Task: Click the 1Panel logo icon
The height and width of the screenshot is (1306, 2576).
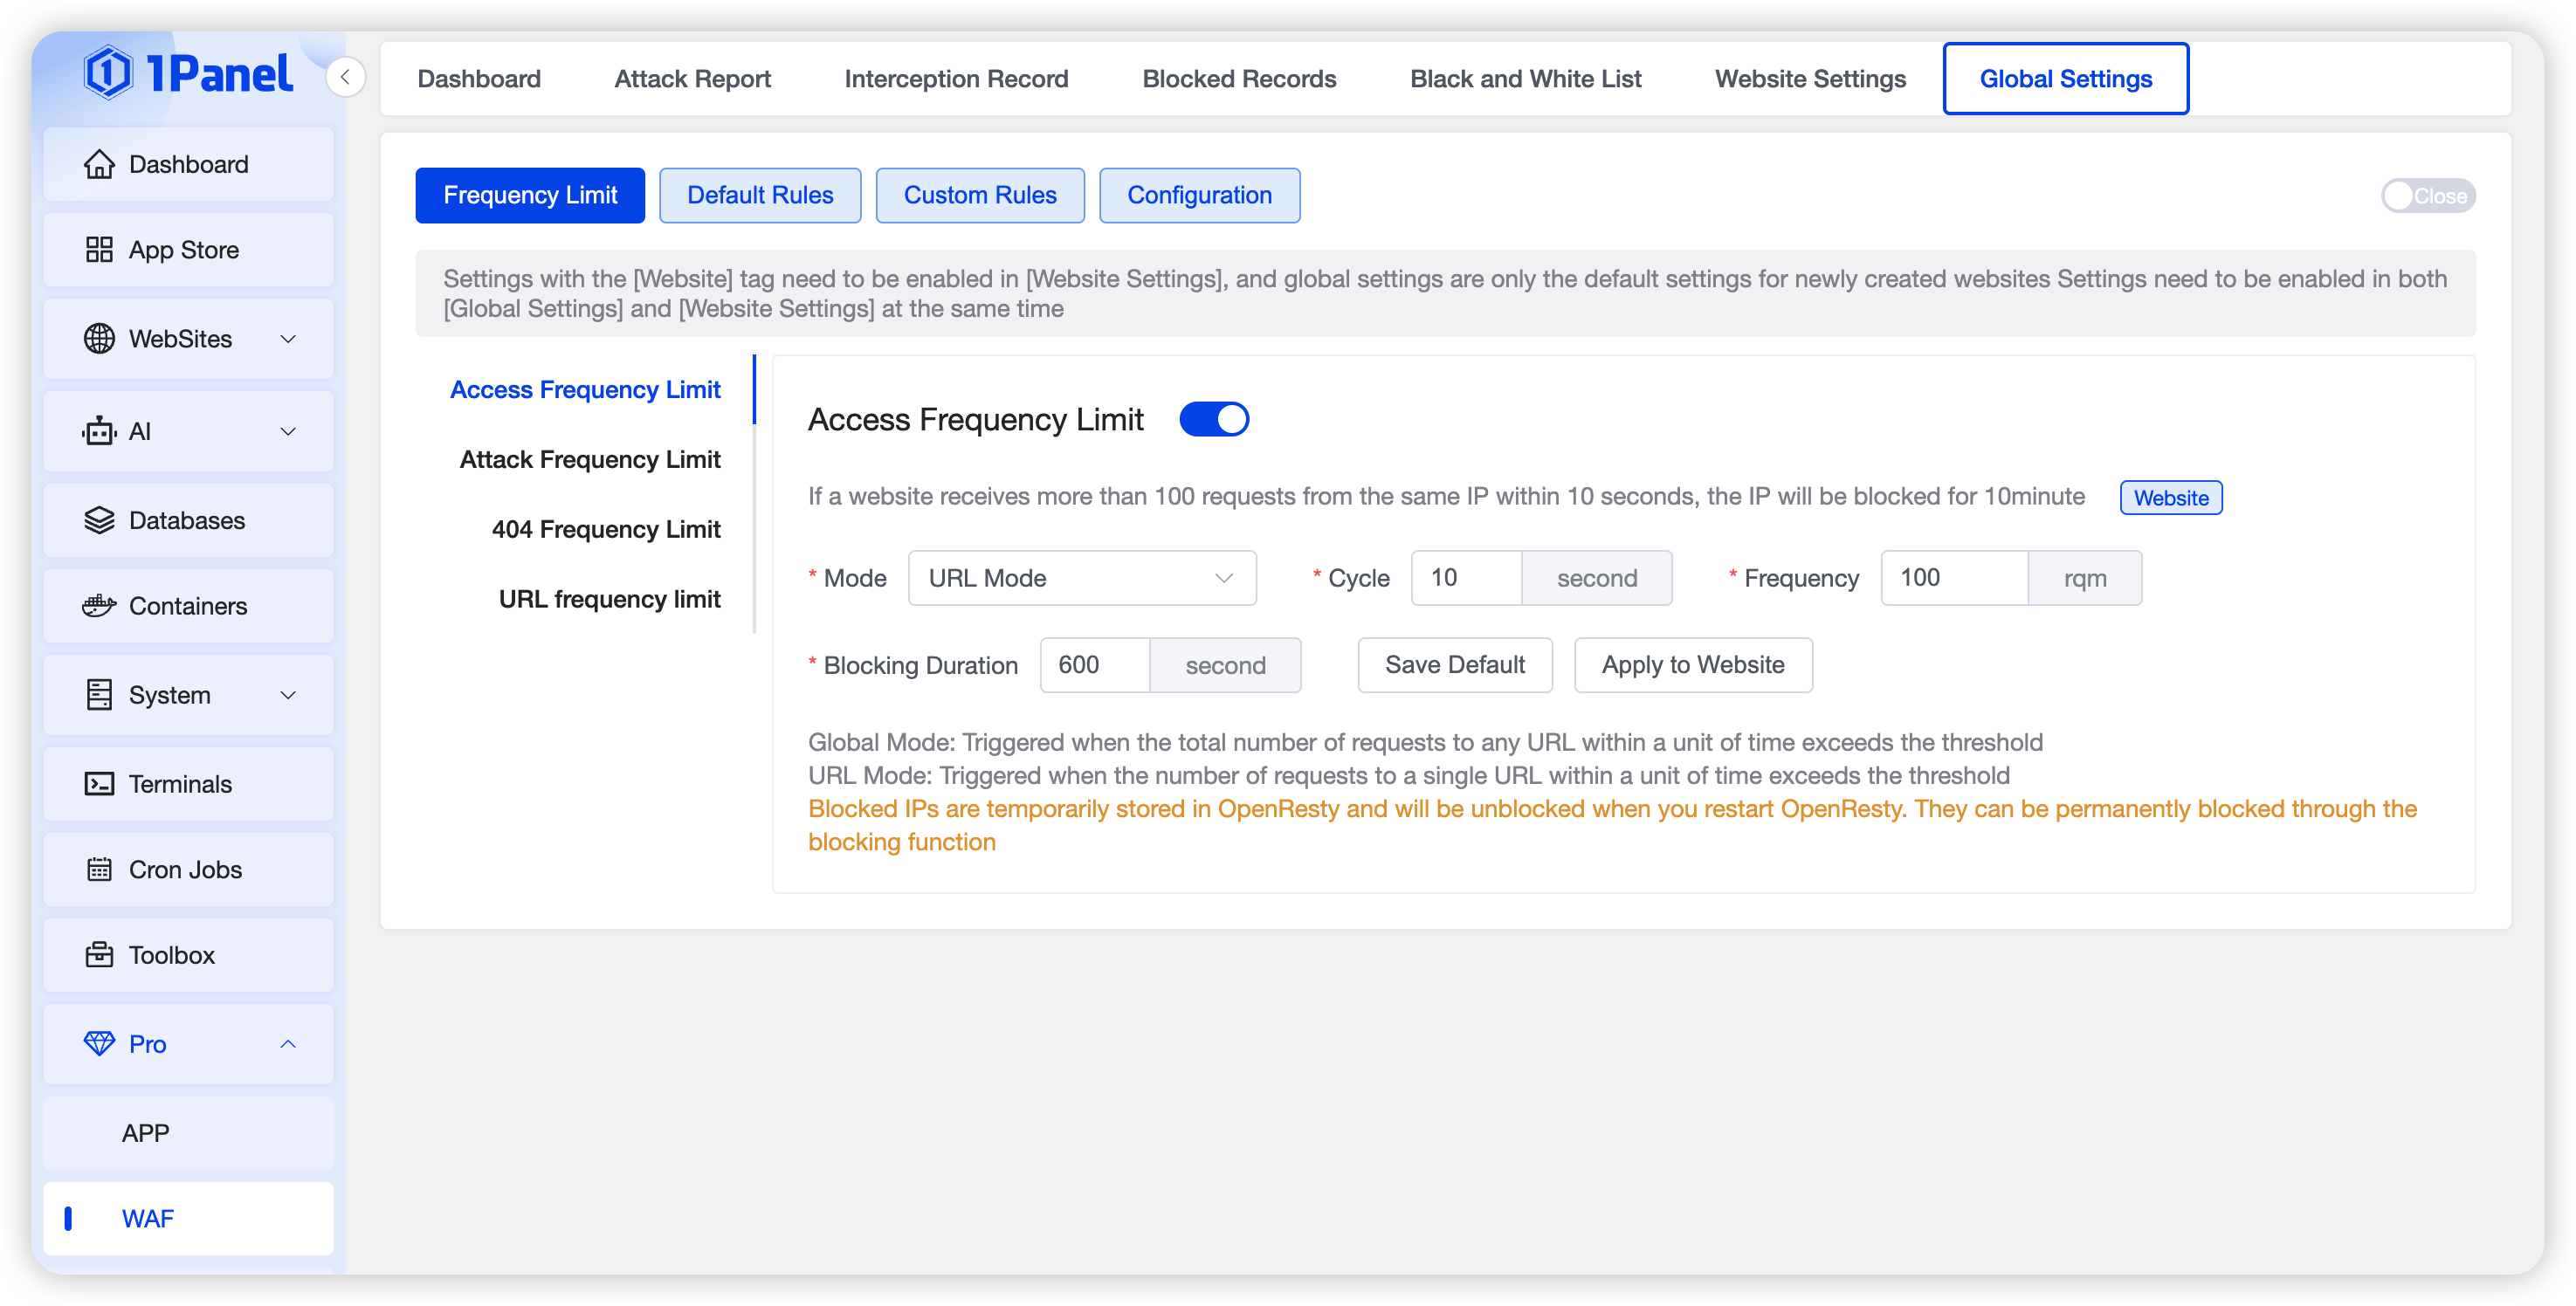Action: coord(108,73)
